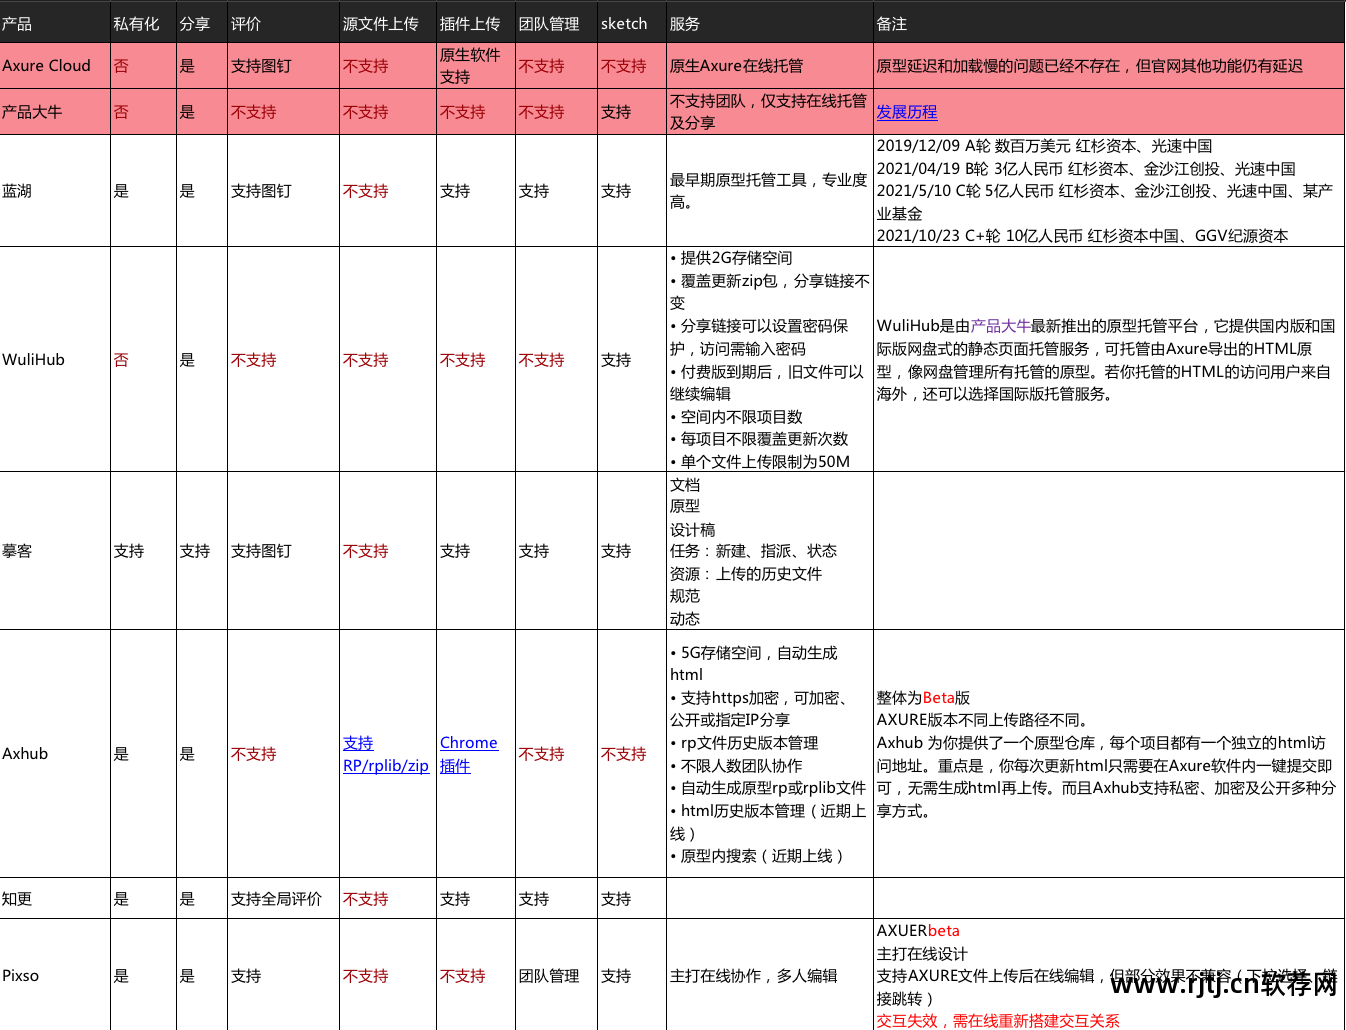Screen dimensions: 1346x1030
Task: Open the 支持 RP/rplib/zip link in Axhub row
Action: (385, 754)
